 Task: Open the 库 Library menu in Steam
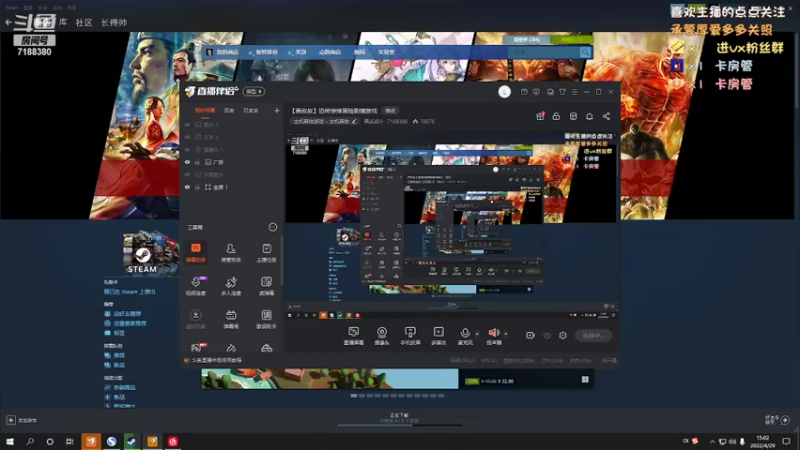[x=63, y=22]
